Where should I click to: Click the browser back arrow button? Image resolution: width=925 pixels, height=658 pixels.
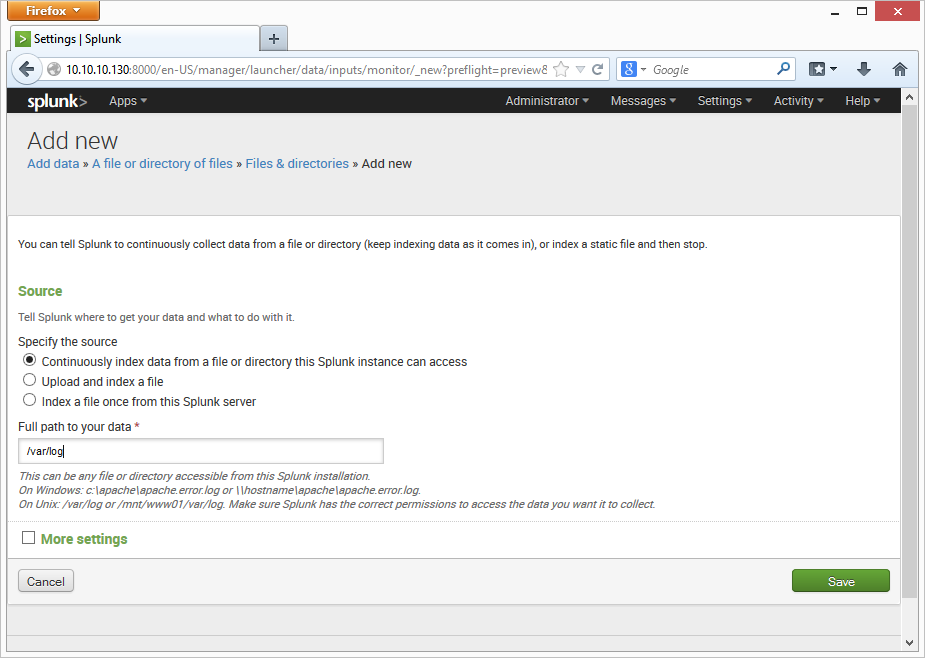pyautogui.click(x=27, y=70)
